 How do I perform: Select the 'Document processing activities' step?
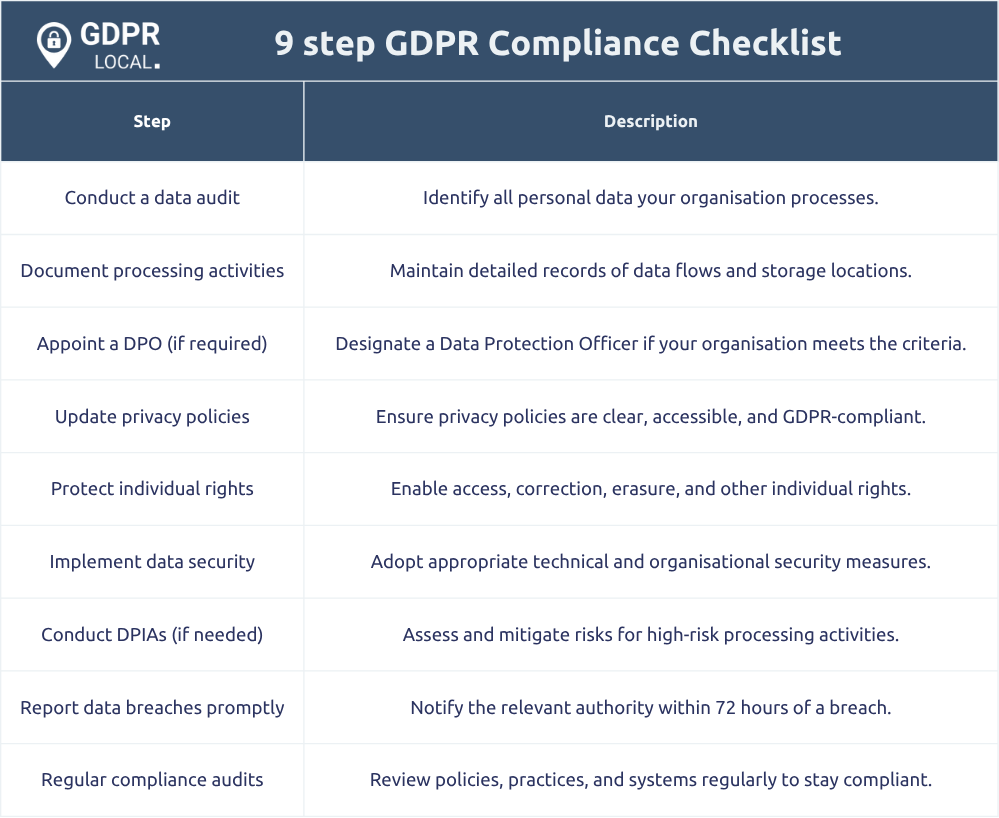click(x=152, y=271)
